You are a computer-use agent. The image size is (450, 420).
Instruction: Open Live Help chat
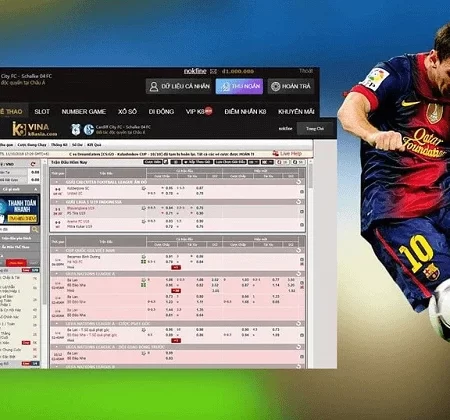287,153
